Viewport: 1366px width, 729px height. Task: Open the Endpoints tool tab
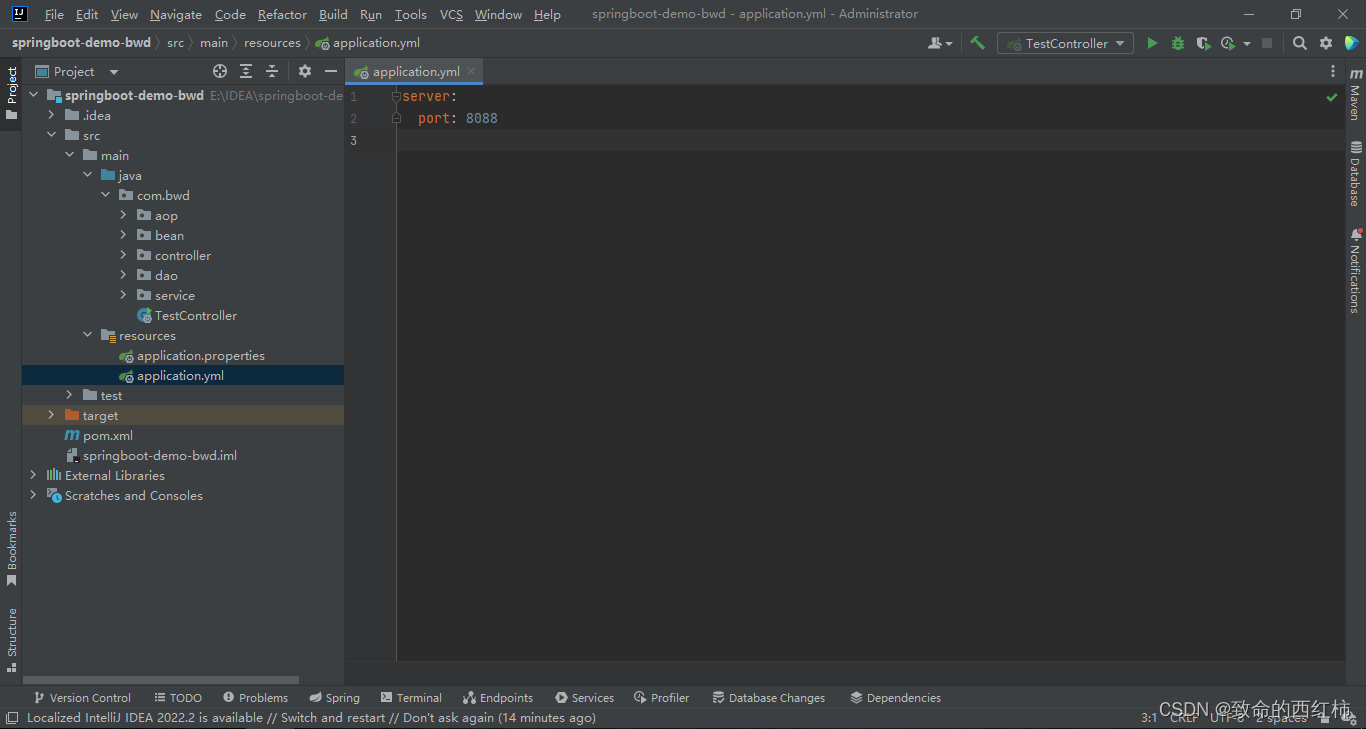pos(498,698)
